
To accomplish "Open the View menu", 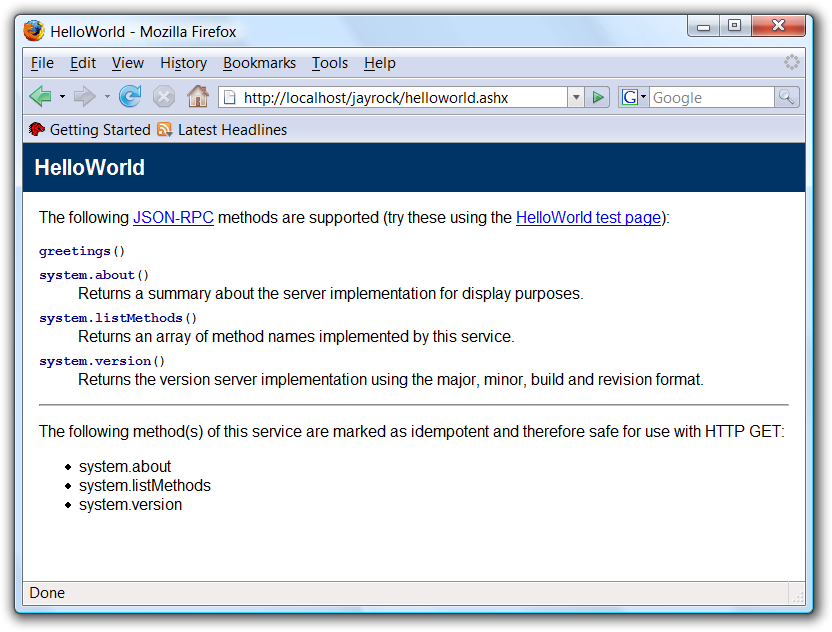I will [x=127, y=63].
